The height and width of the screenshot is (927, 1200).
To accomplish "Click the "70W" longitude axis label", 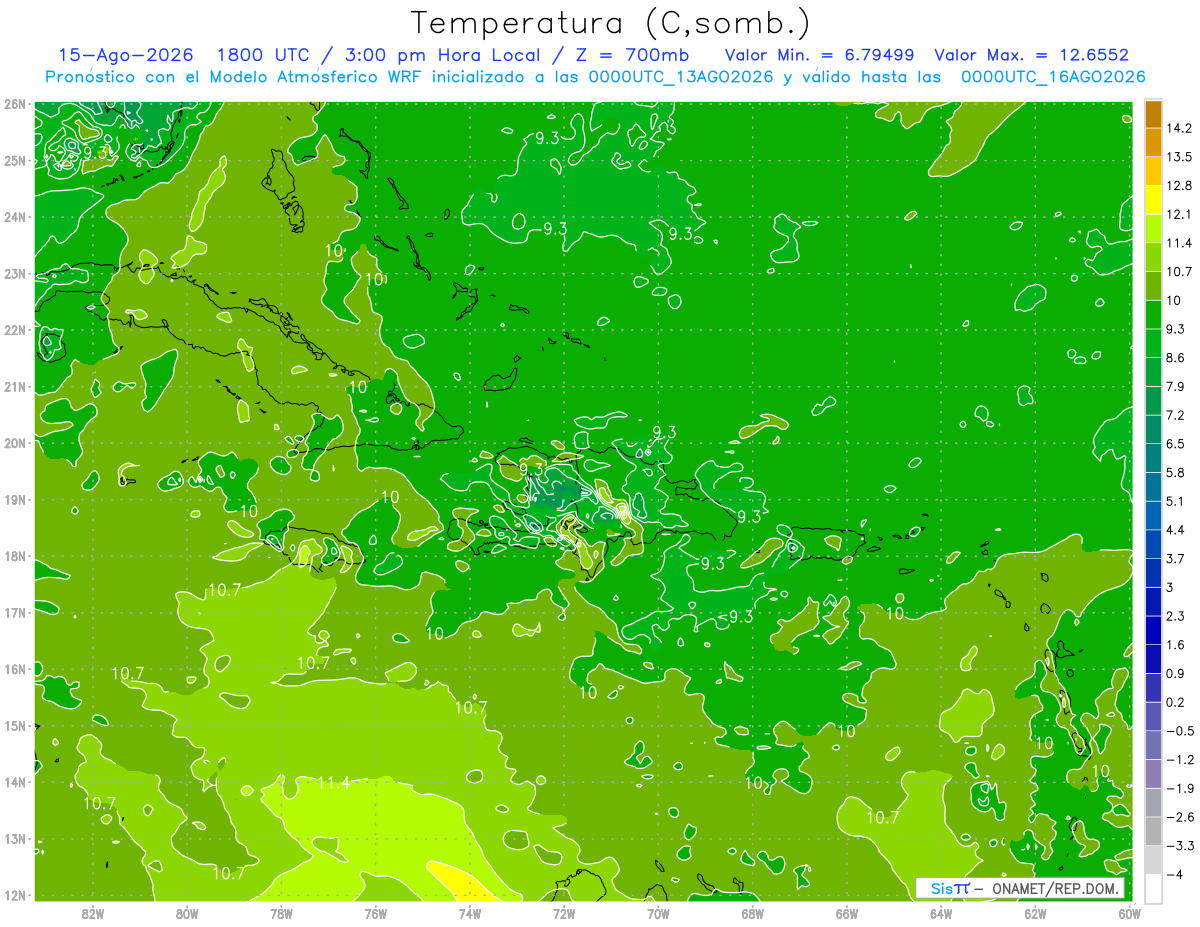I will click(x=658, y=913).
